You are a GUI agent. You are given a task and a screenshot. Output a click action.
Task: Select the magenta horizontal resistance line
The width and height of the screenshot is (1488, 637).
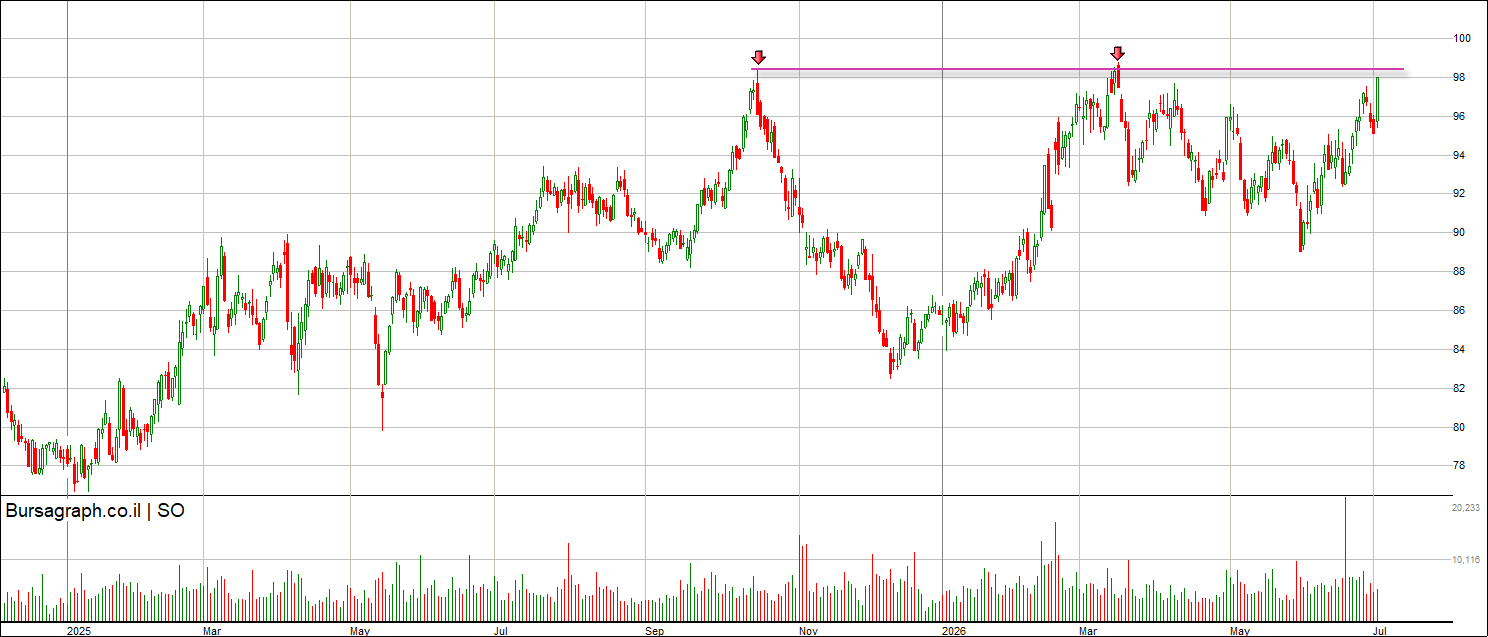point(1078,69)
